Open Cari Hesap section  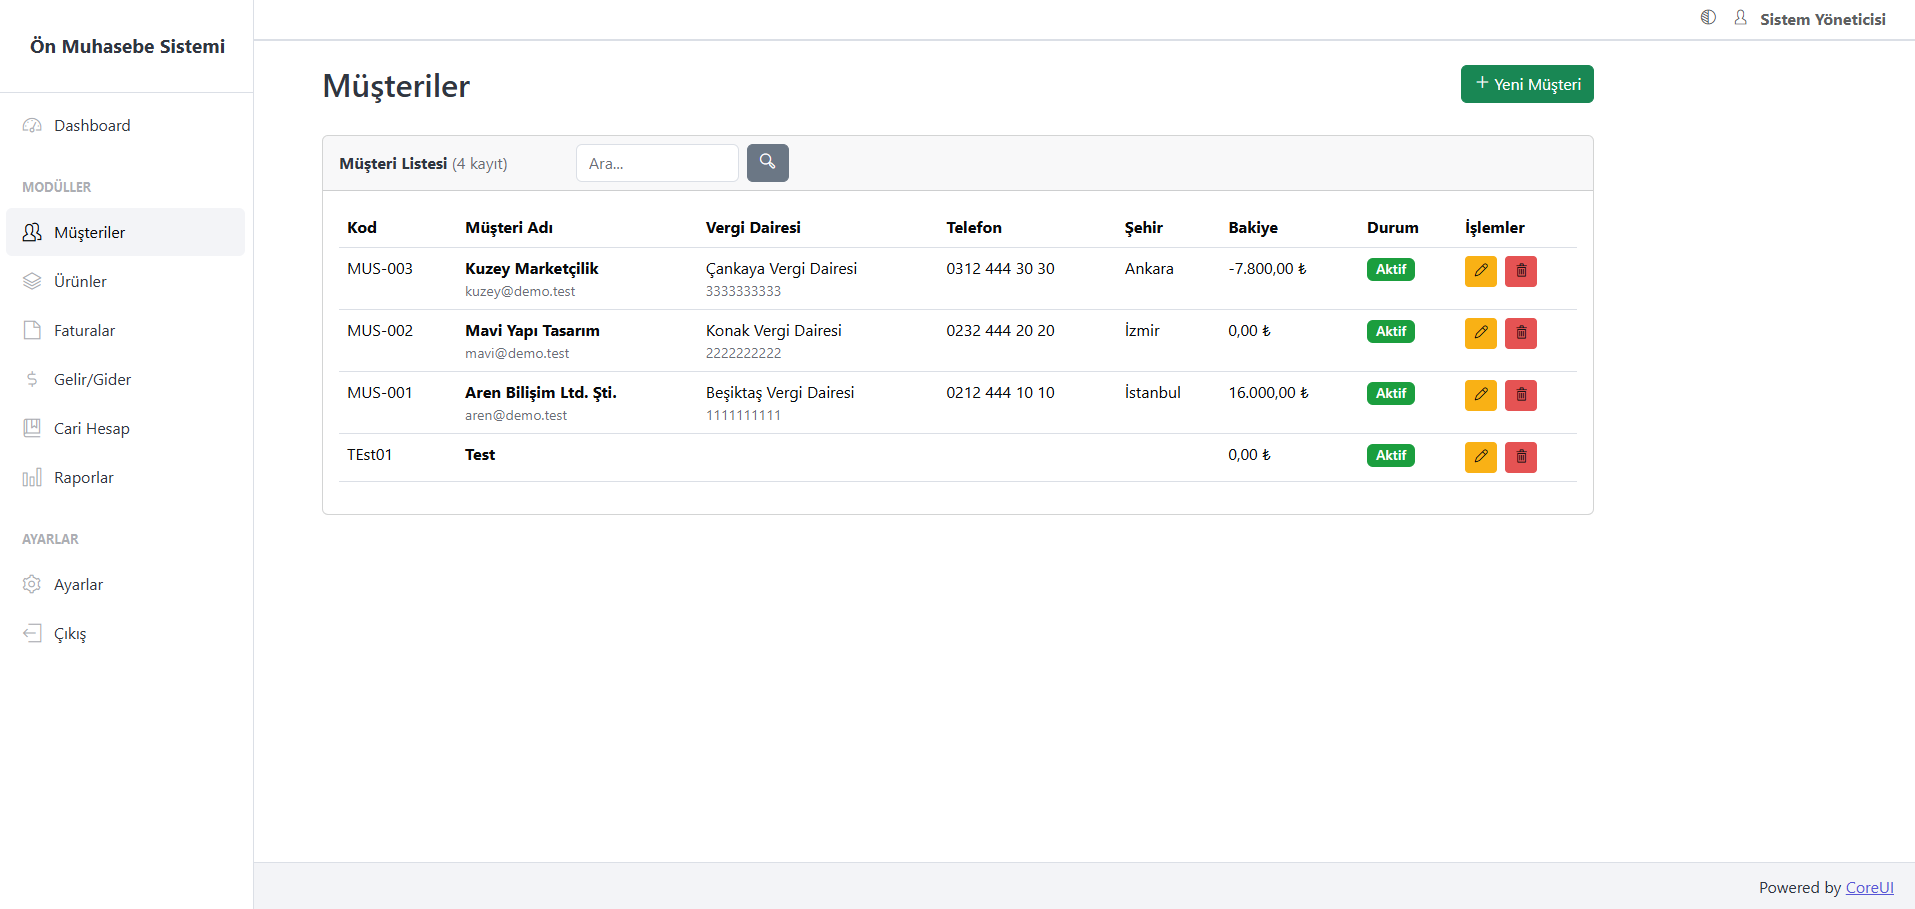coord(125,428)
